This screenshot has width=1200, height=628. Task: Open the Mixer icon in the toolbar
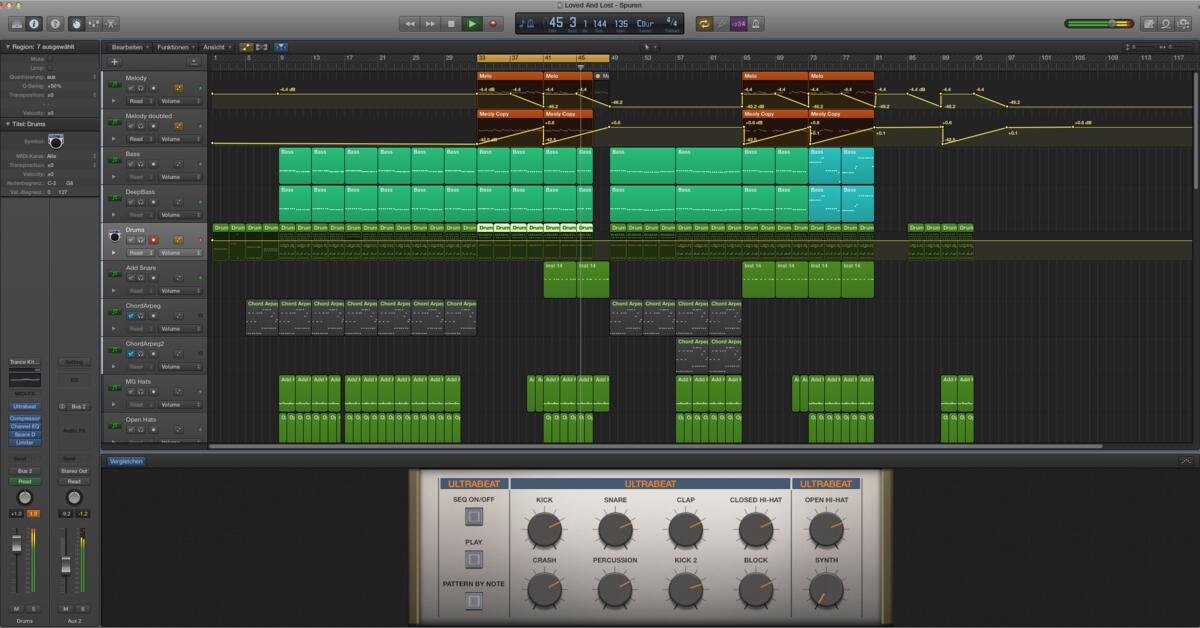click(x=93, y=23)
